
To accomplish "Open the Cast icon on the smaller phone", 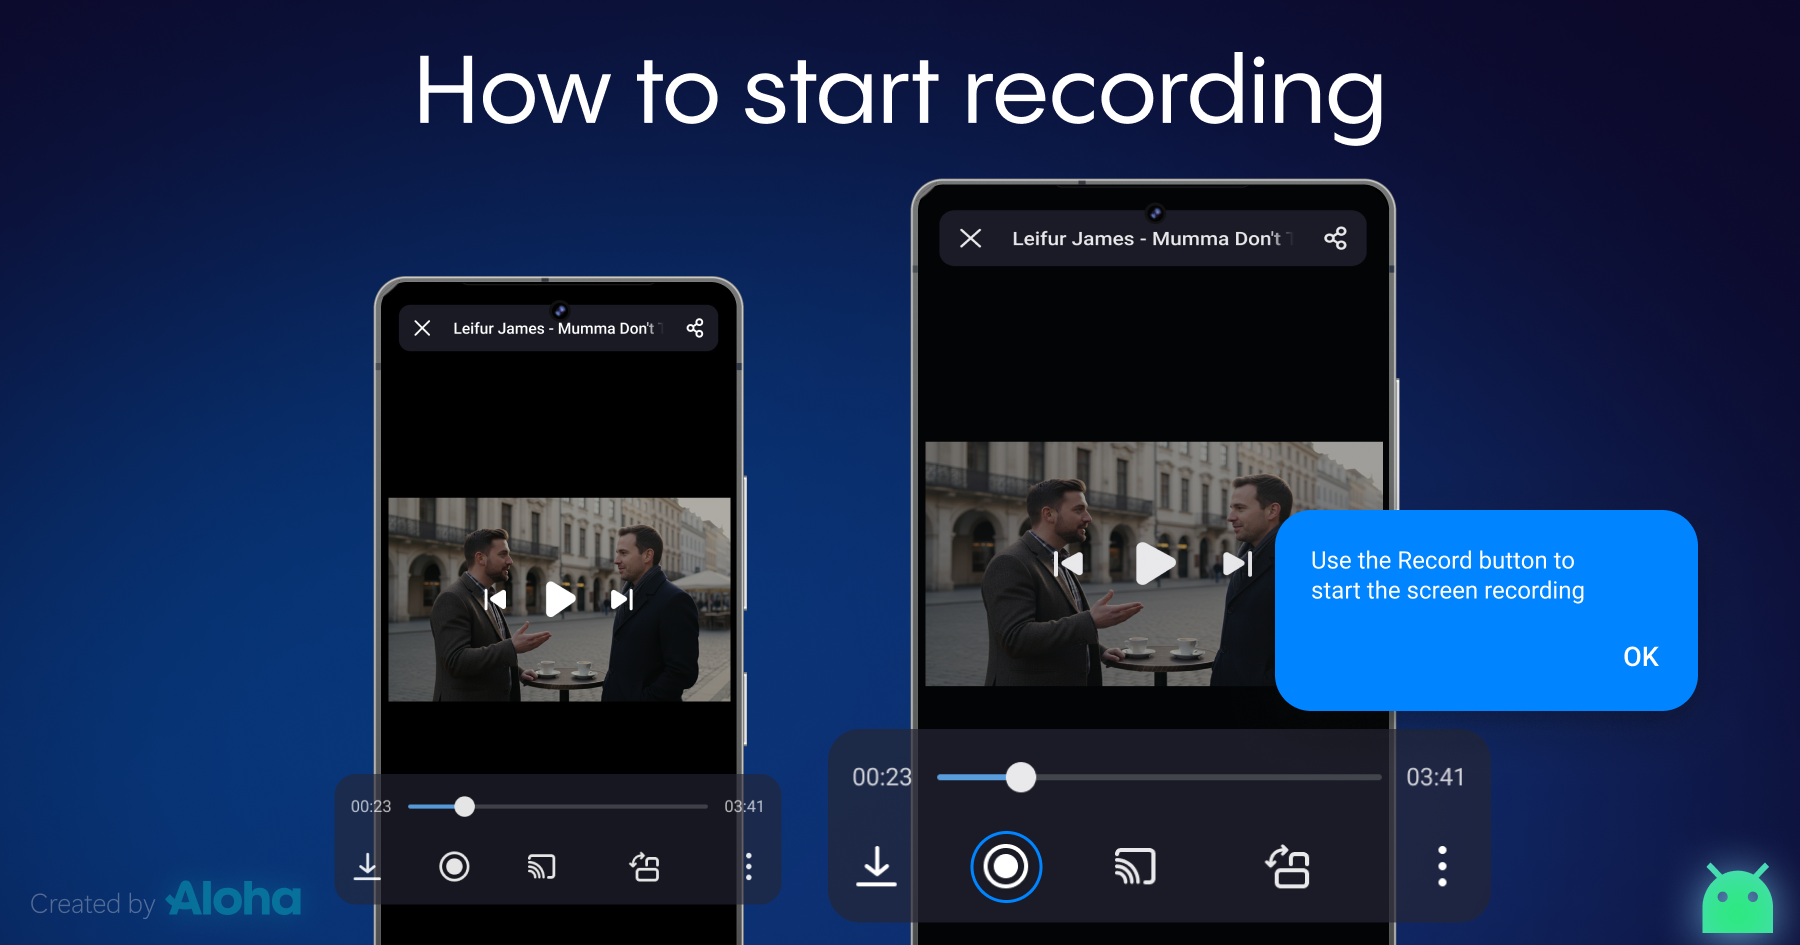I will [x=541, y=866].
